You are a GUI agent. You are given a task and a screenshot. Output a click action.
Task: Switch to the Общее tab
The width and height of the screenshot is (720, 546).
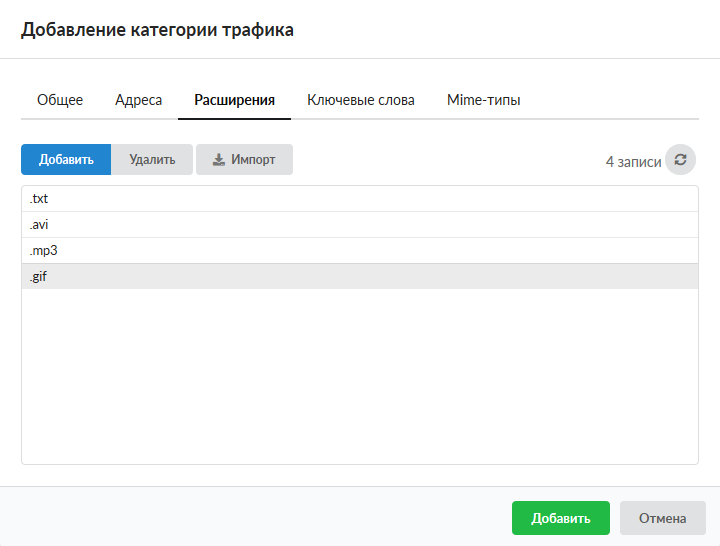(x=60, y=100)
